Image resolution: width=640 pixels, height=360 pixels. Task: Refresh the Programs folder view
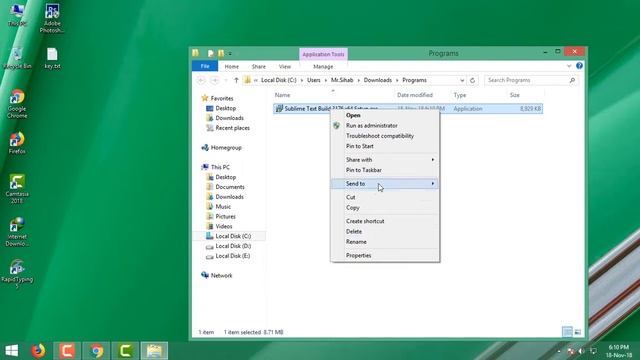pyautogui.click(x=472, y=80)
